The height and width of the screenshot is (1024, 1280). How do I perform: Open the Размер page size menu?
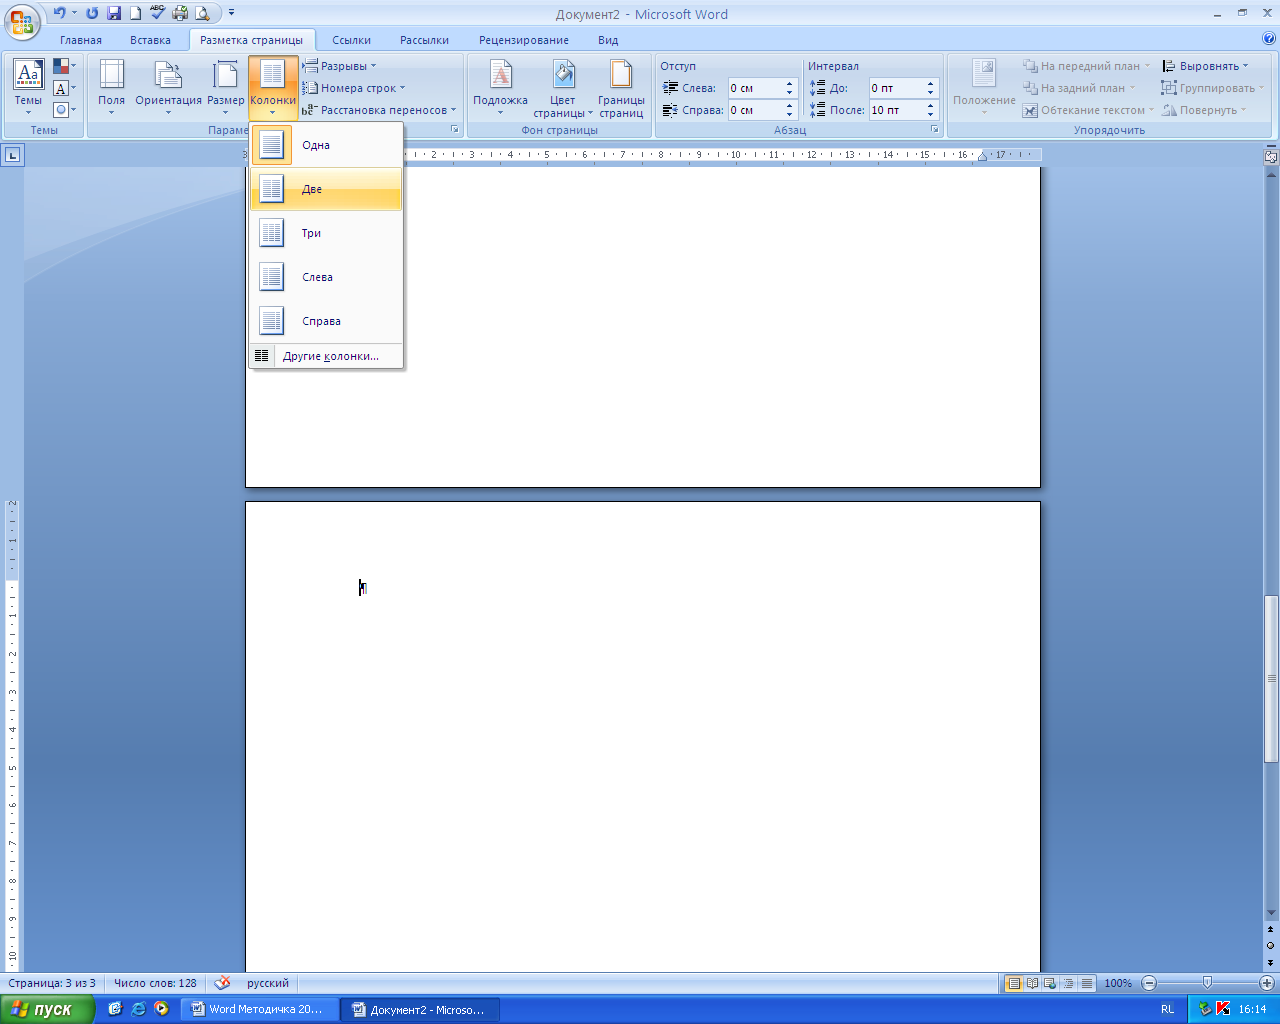coord(226,87)
